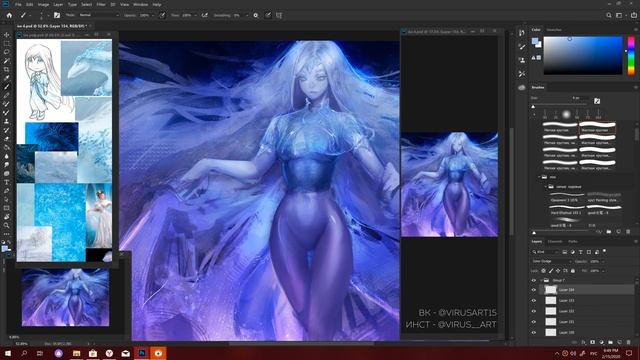Viewport: 640px width, 360px height.
Task: Filter layers by type layers
Action: (x=580, y=252)
